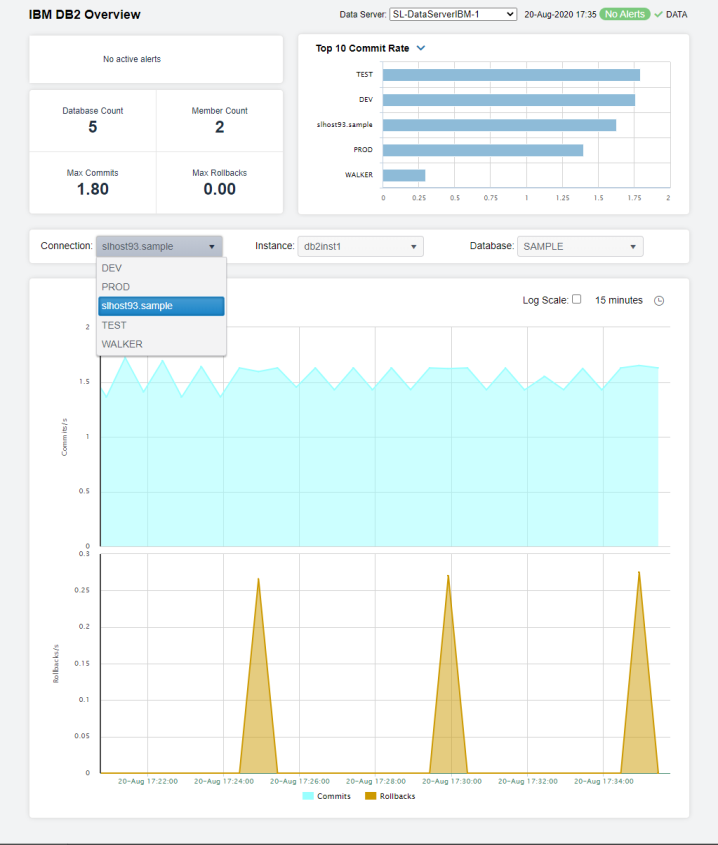Click the Member Count value 2
Viewport: 718px width, 845px height.
(x=219, y=127)
